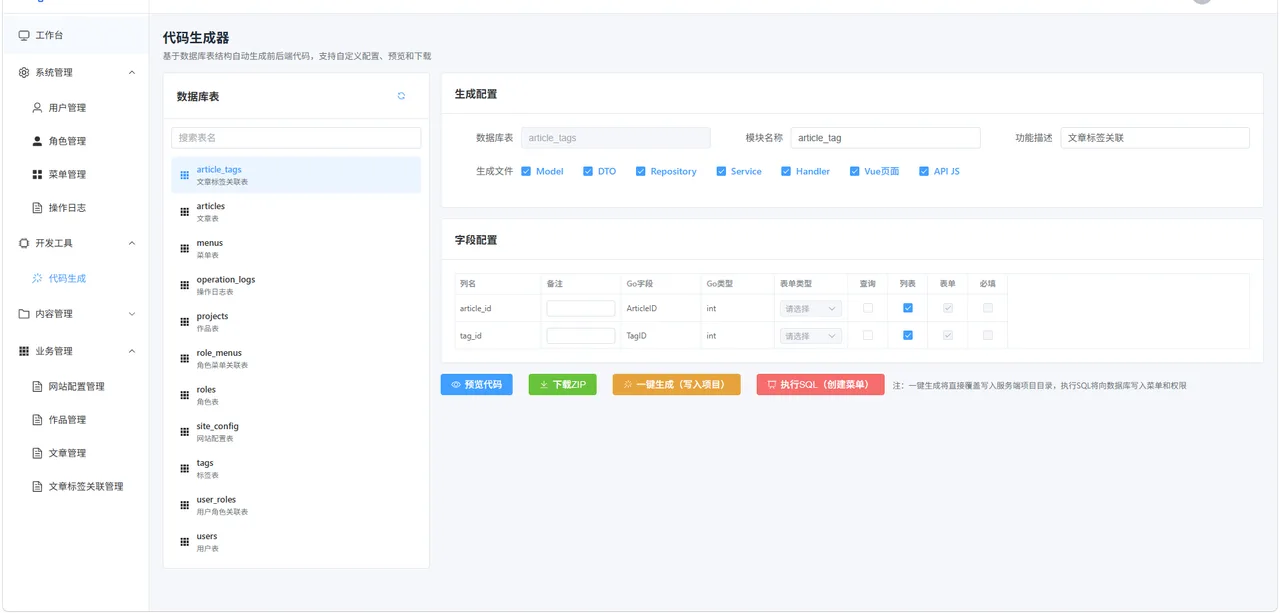
Task: Open 表单类型 dropdown for article_id
Action: [811, 308]
